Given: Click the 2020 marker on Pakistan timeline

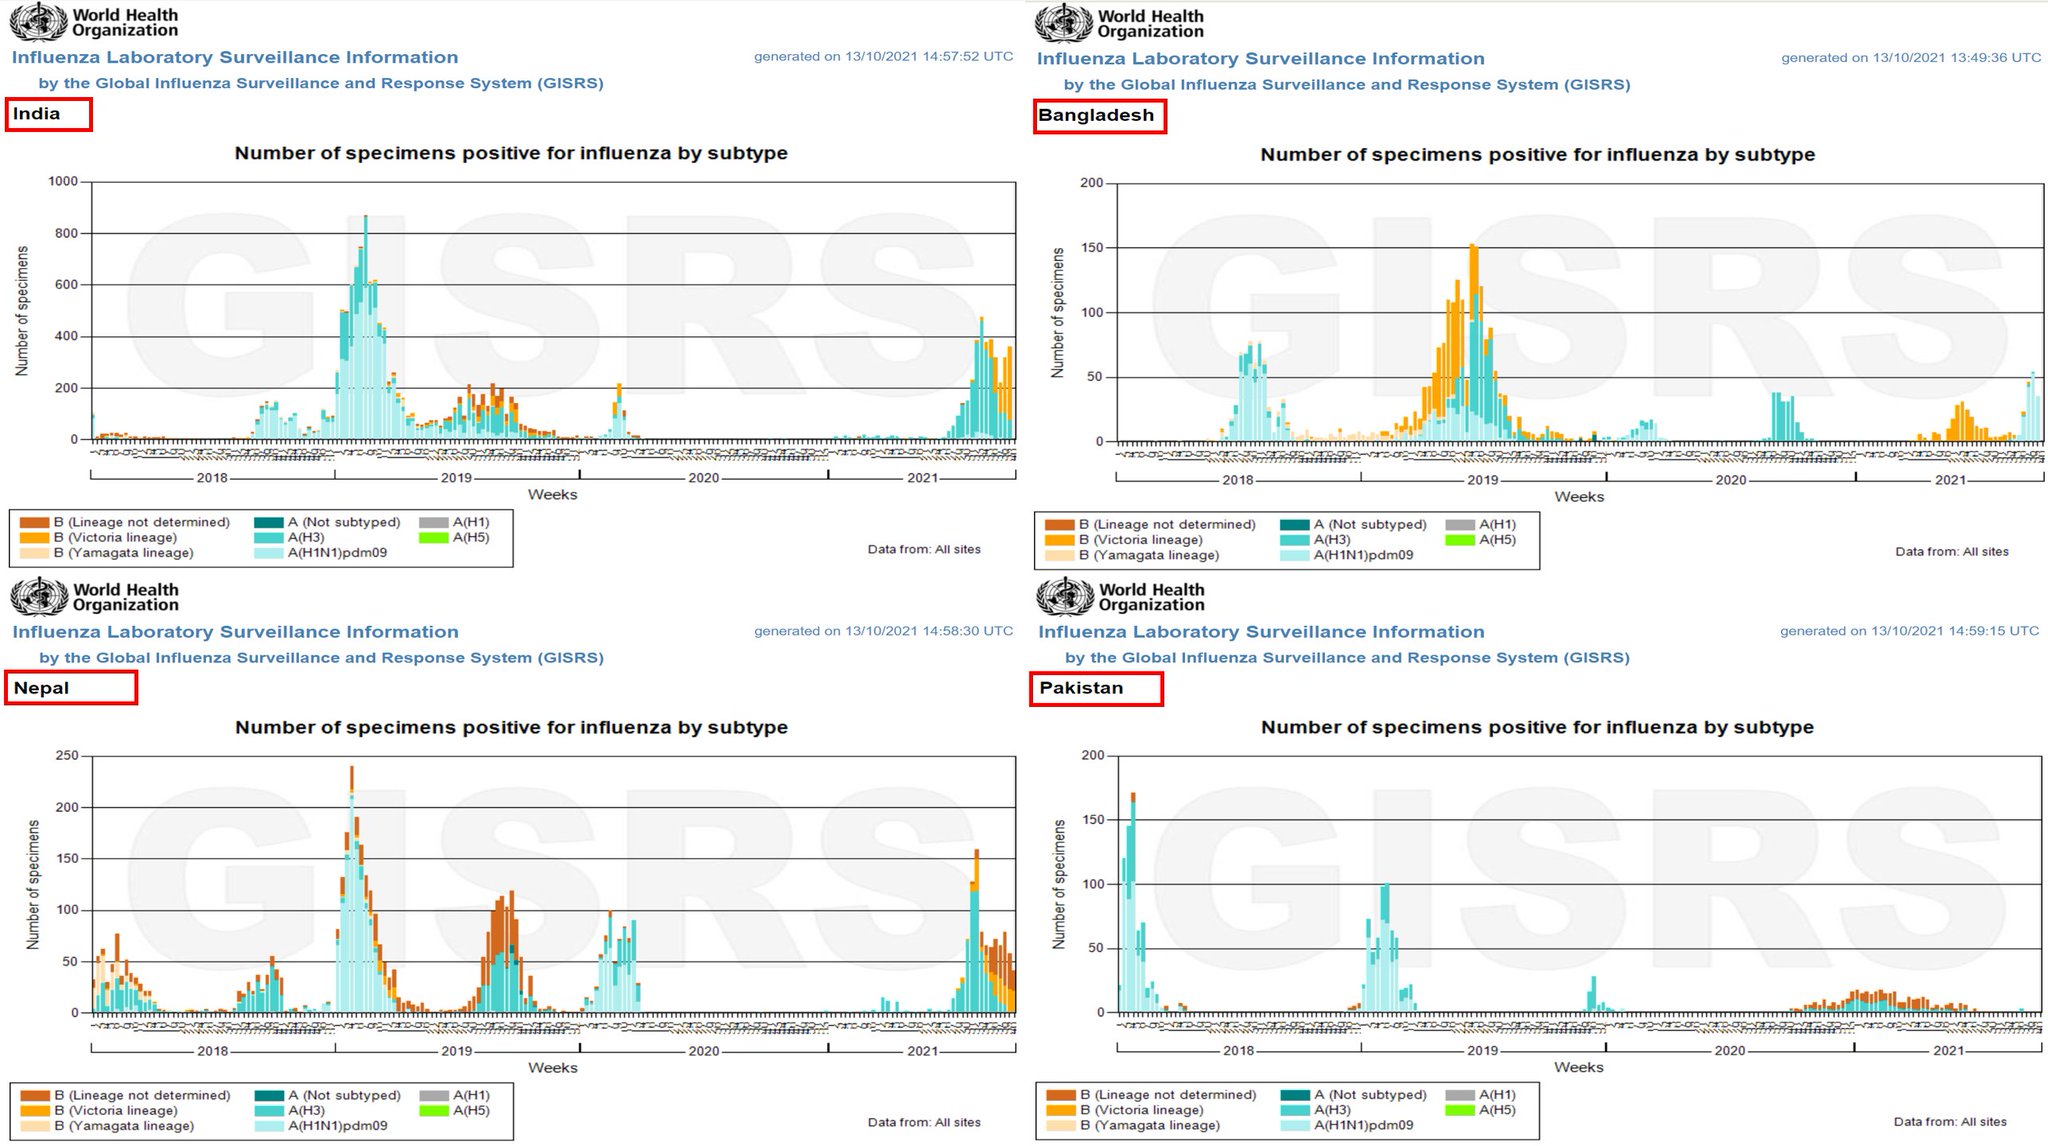Looking at the screenshot, I should pyautogui.click(x=1730, y=1051).
